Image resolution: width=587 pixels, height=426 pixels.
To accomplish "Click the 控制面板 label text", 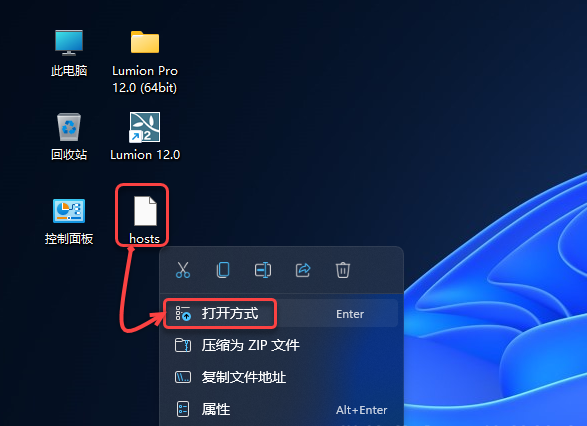I will click(69, 238).
